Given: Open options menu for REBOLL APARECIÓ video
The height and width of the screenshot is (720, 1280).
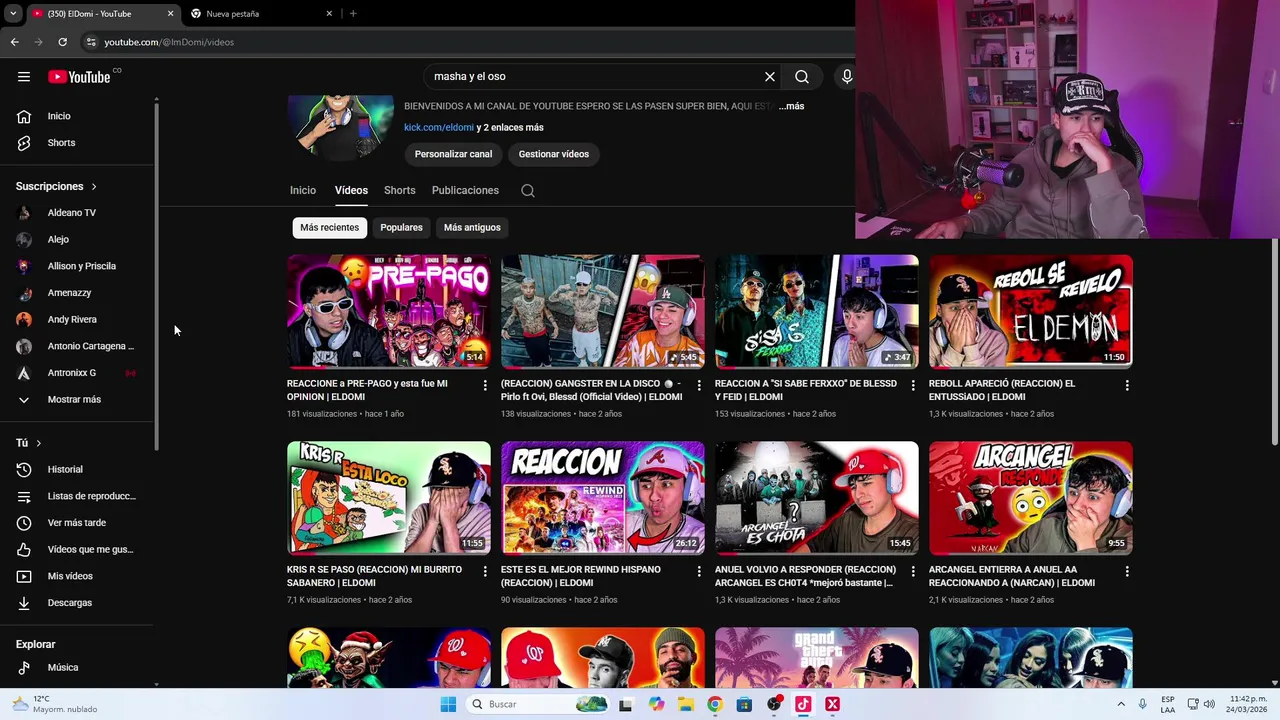Looking at the screenshot, I should (x=1127, y=385).
